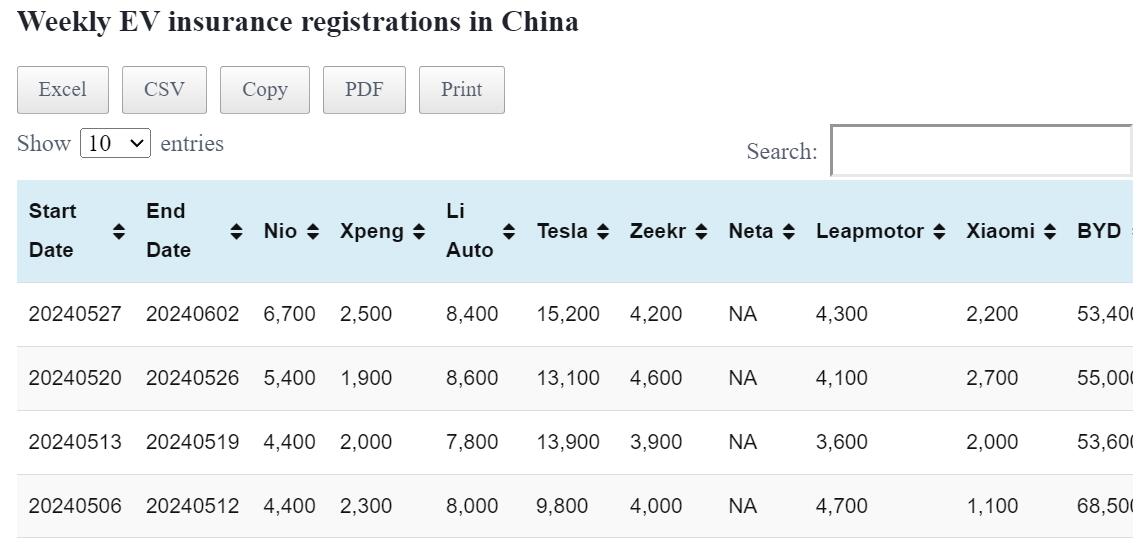
Task: Click the Li Auto sort arrows icon
Action: [509, 231]
